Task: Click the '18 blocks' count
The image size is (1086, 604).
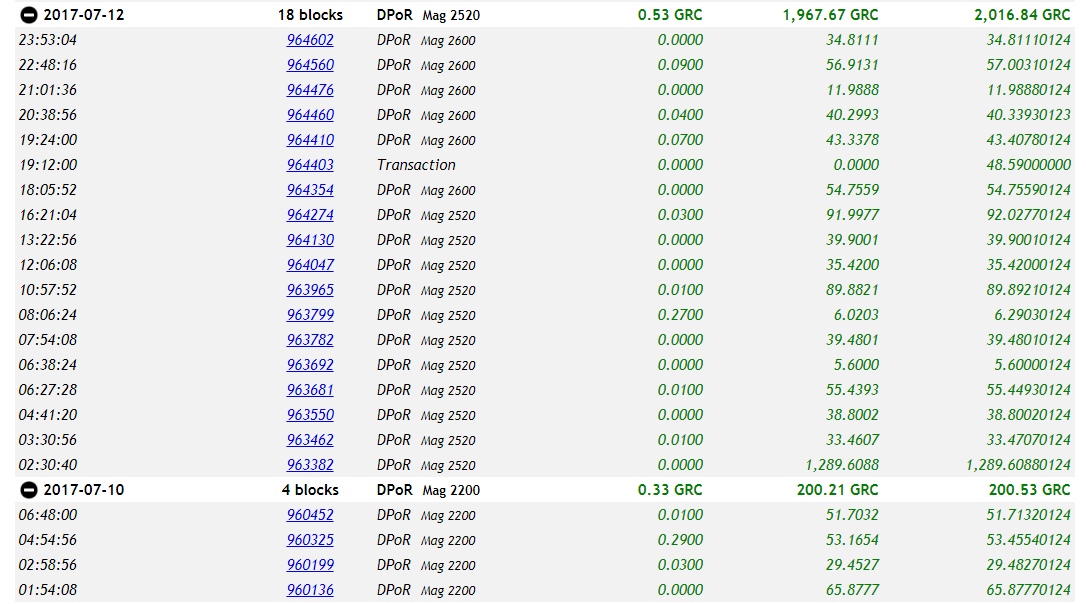Action: pyautogui.click(x=310, y=15)
